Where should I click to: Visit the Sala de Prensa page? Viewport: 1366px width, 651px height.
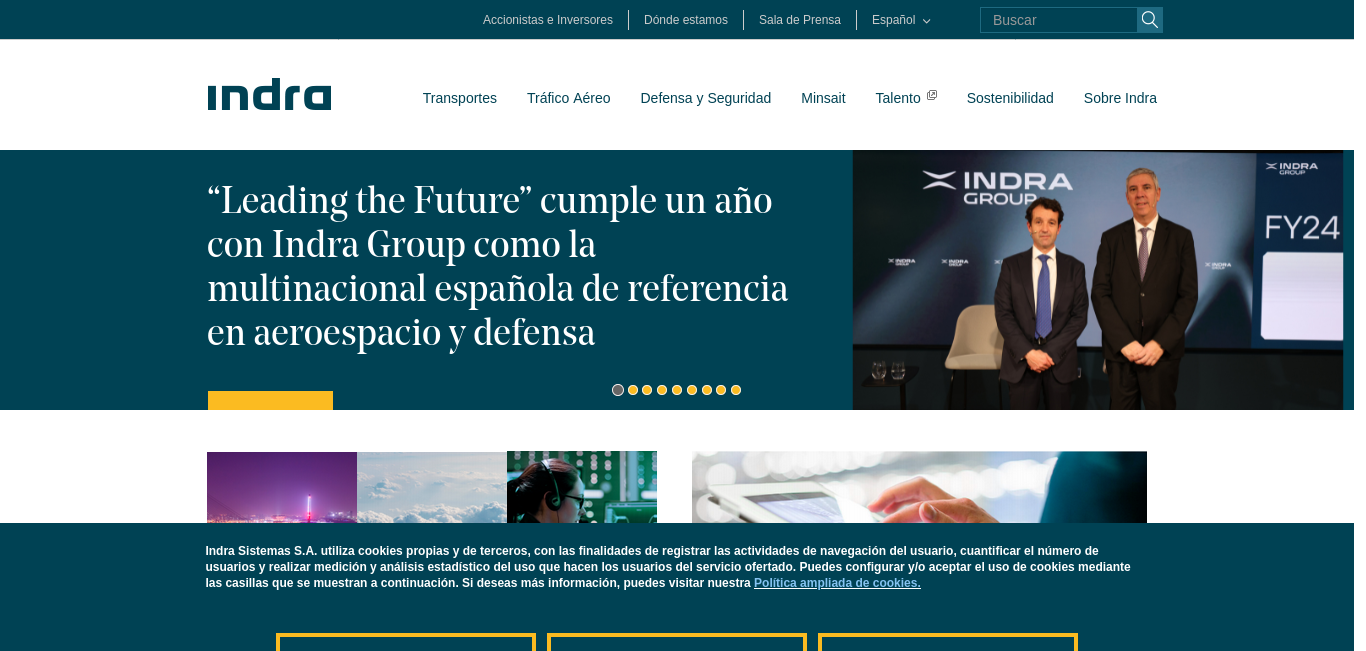click(800, 20)
